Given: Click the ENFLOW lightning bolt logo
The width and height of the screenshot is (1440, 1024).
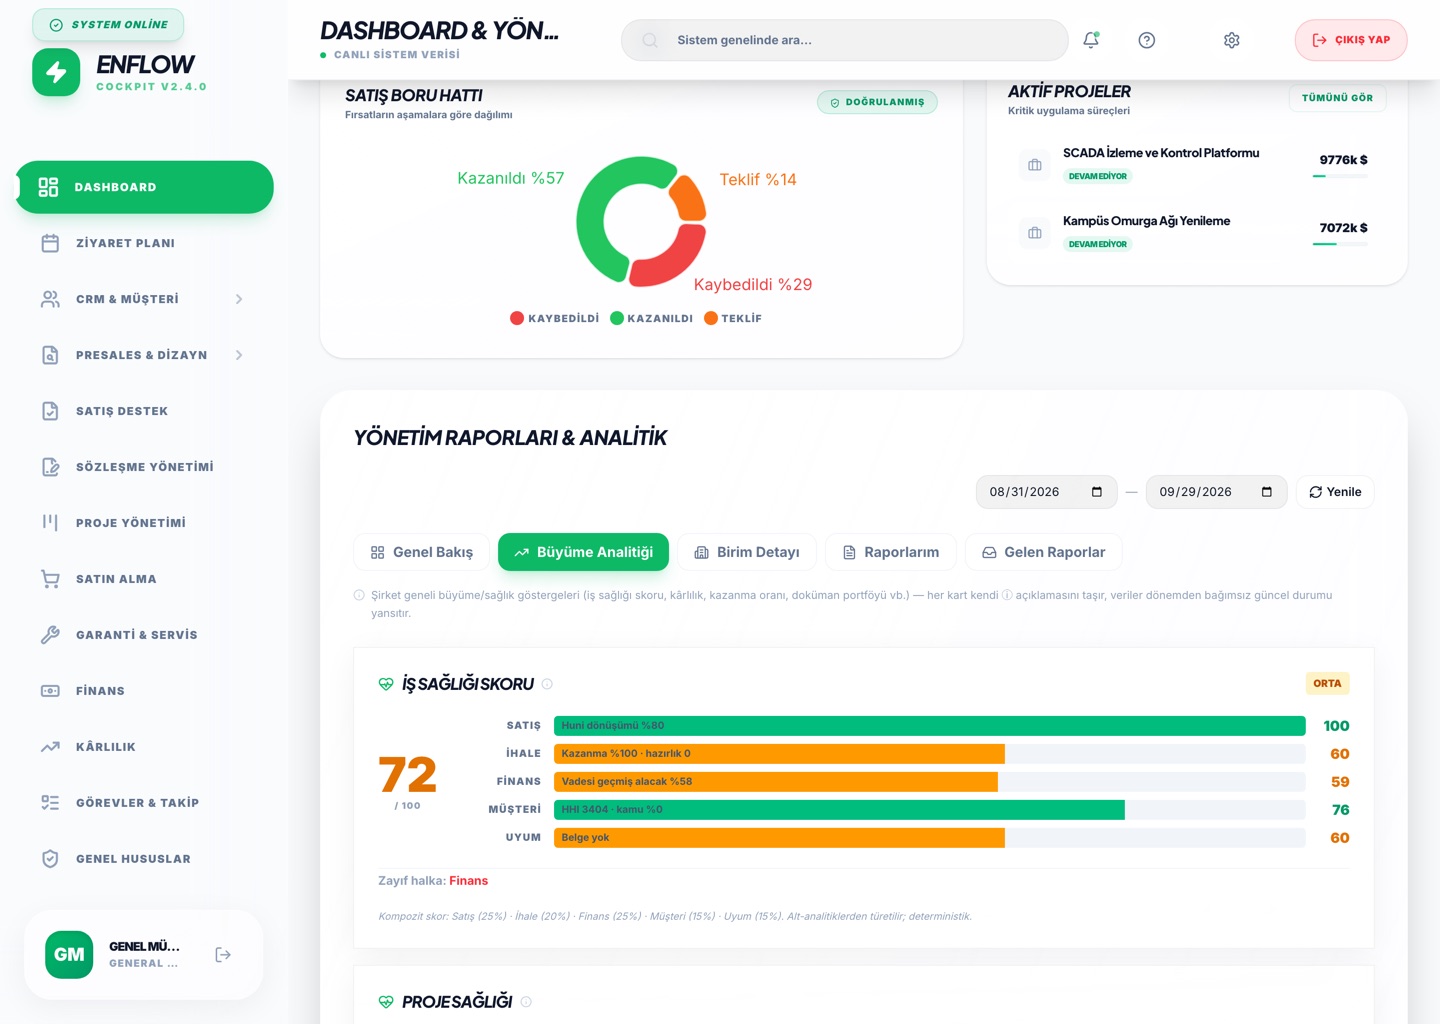Looking at the screenshot, I should point(56,72).
